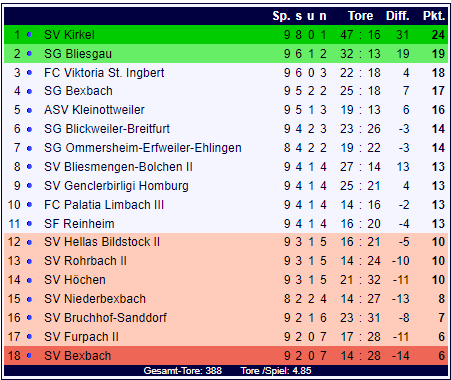451x380 pixels.
Task: Select the Diff. column header
Action: coord(398,16)
